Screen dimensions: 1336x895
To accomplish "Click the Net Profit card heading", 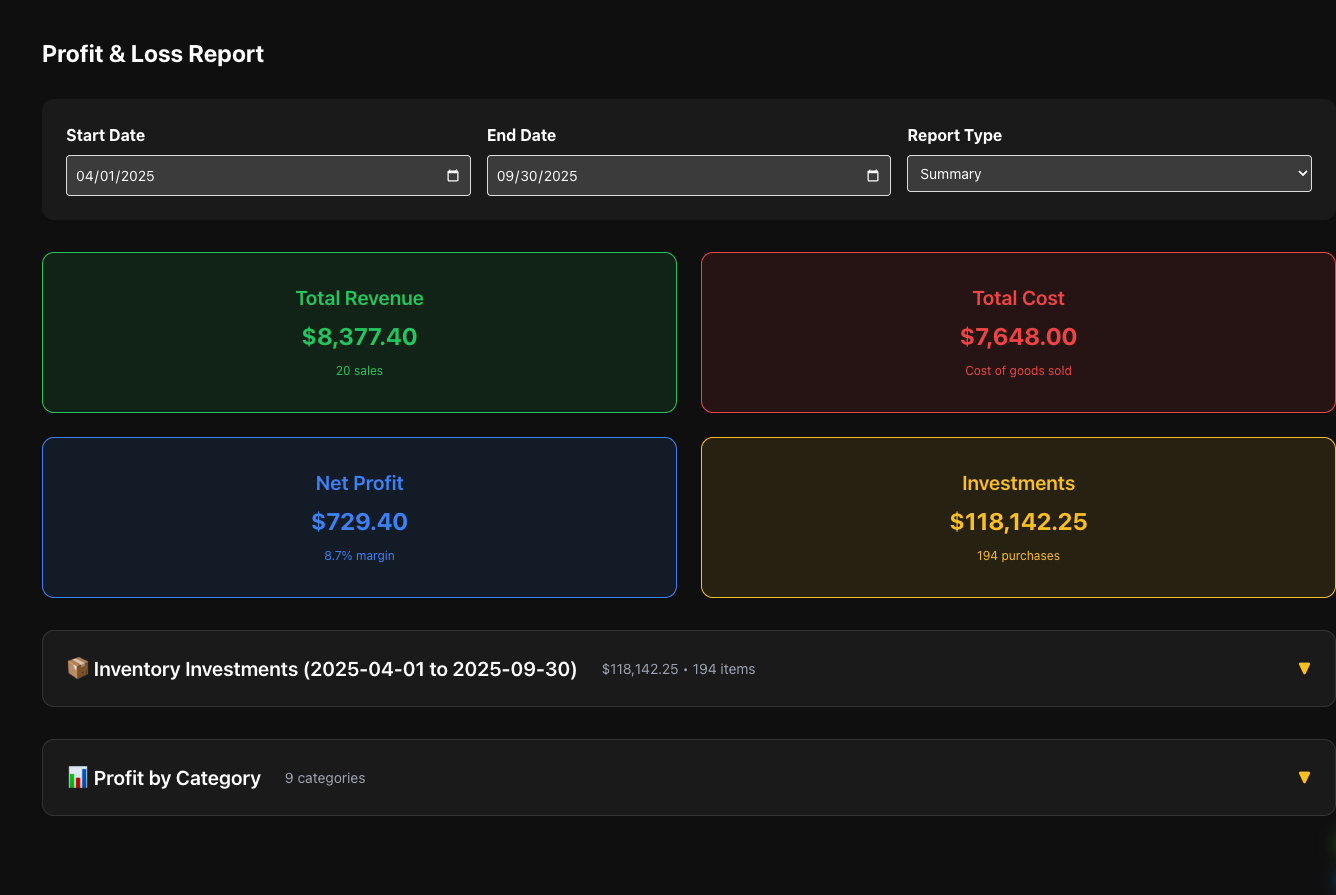I will [x=359, y=483].
